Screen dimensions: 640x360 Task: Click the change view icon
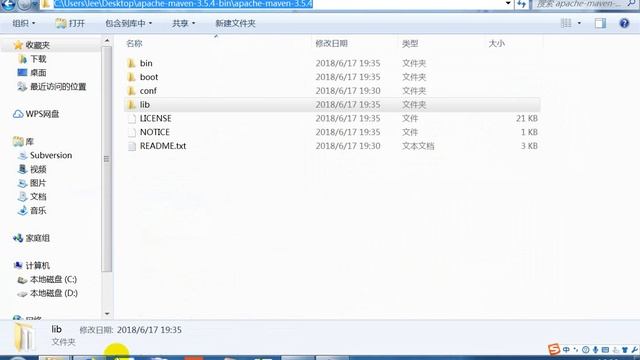coord(566,23)
